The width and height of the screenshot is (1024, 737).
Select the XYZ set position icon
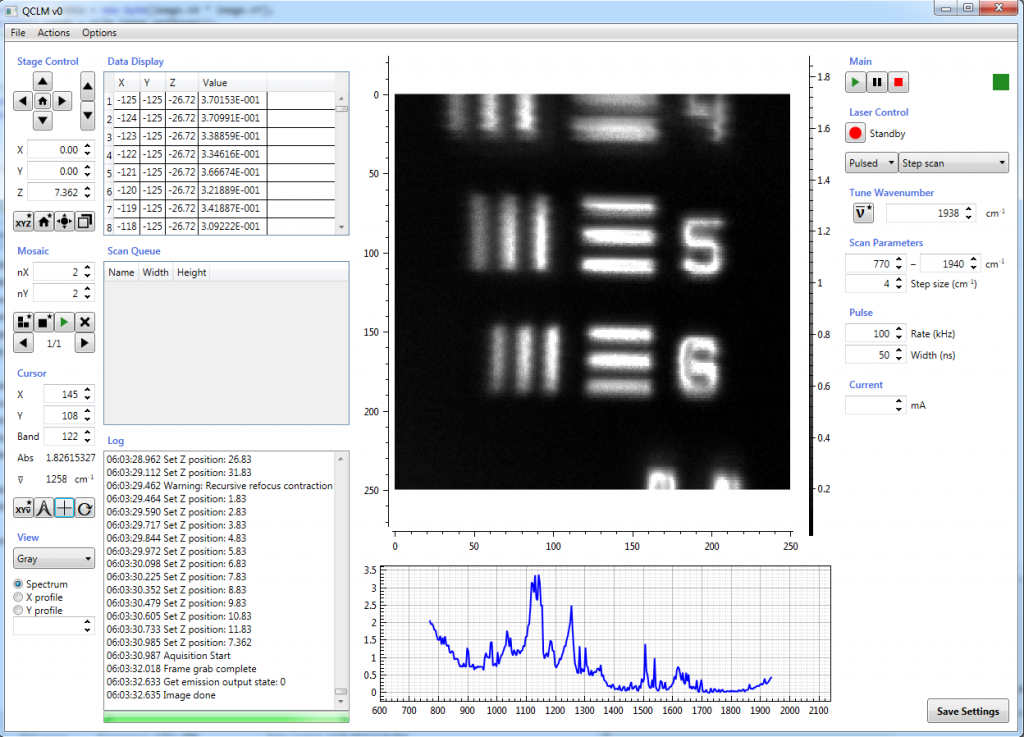click(23, 221)
